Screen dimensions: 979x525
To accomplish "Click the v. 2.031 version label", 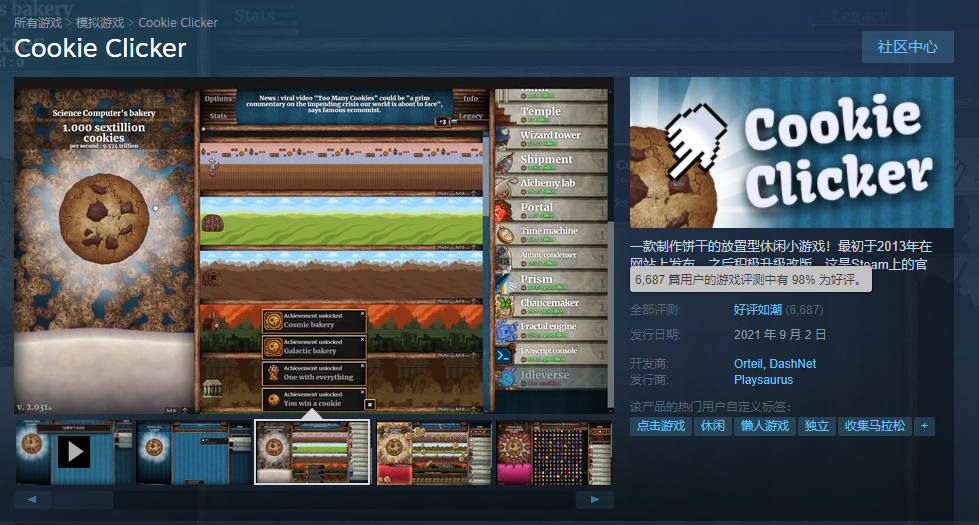I will click(33, 407).
